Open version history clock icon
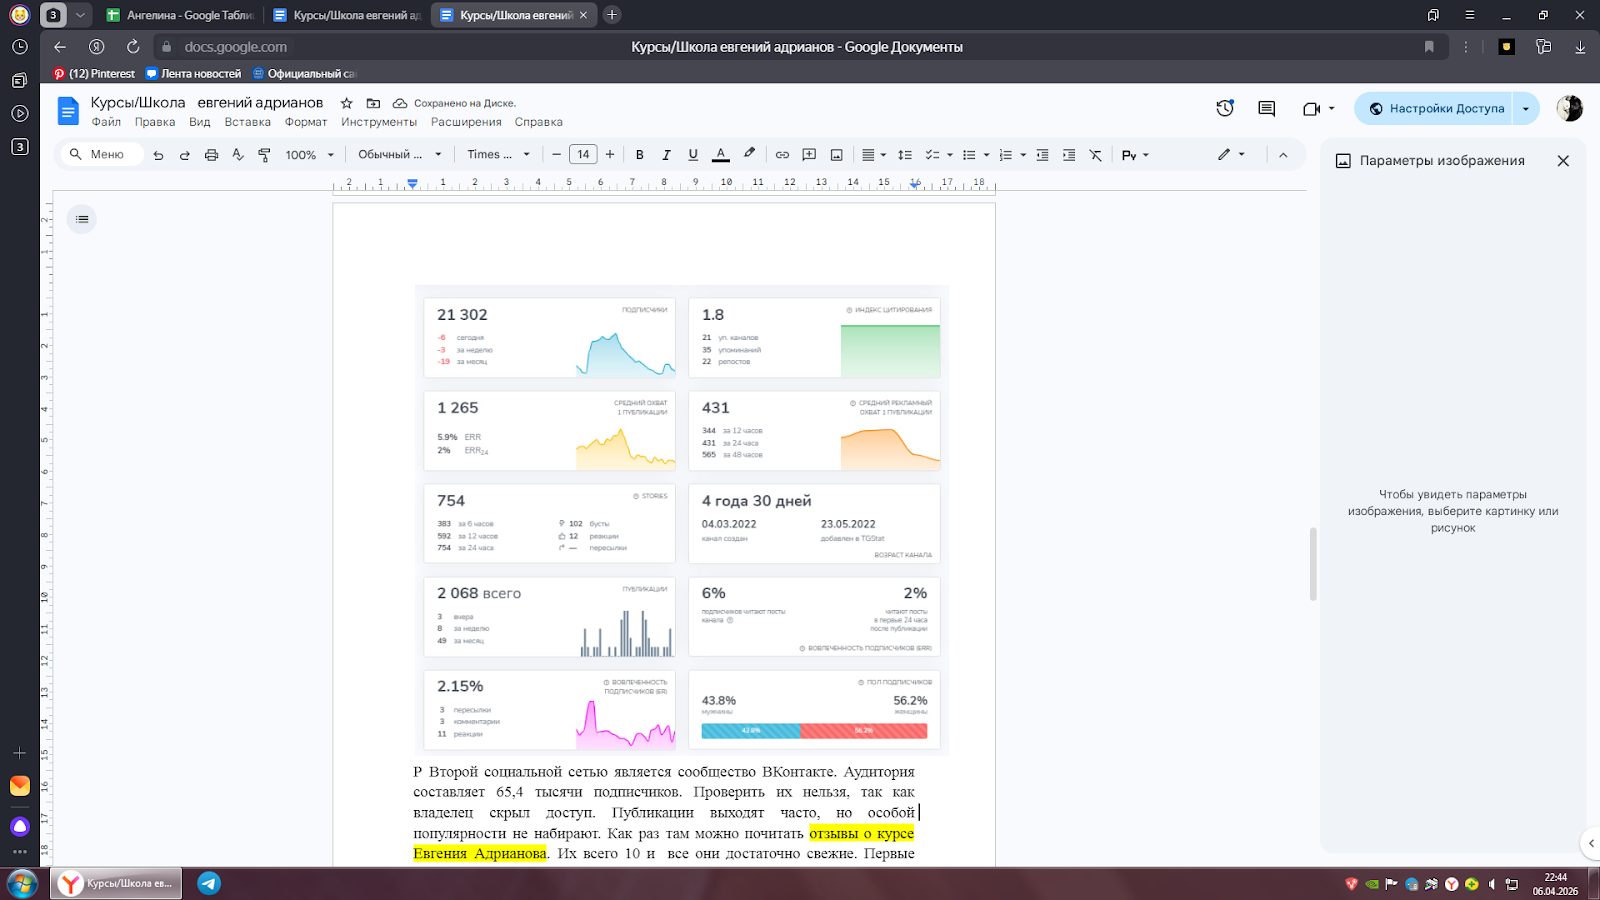Viewport: 1600px width, 900px height. click(1224, 109)
